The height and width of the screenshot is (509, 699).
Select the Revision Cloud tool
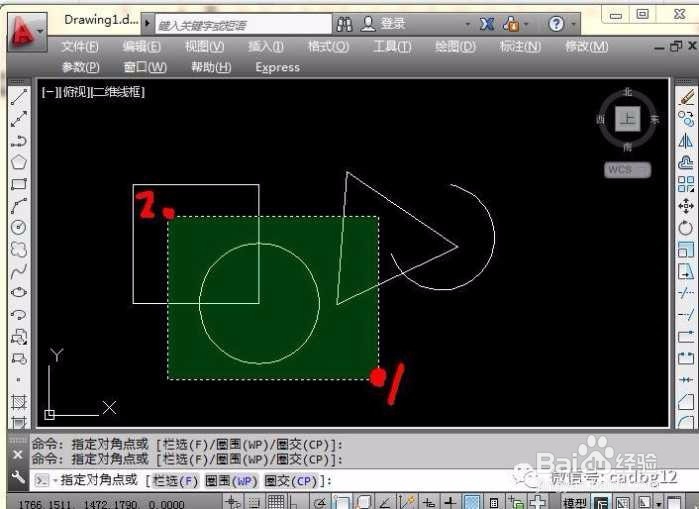pyautogui.click(x=19, y=249)
